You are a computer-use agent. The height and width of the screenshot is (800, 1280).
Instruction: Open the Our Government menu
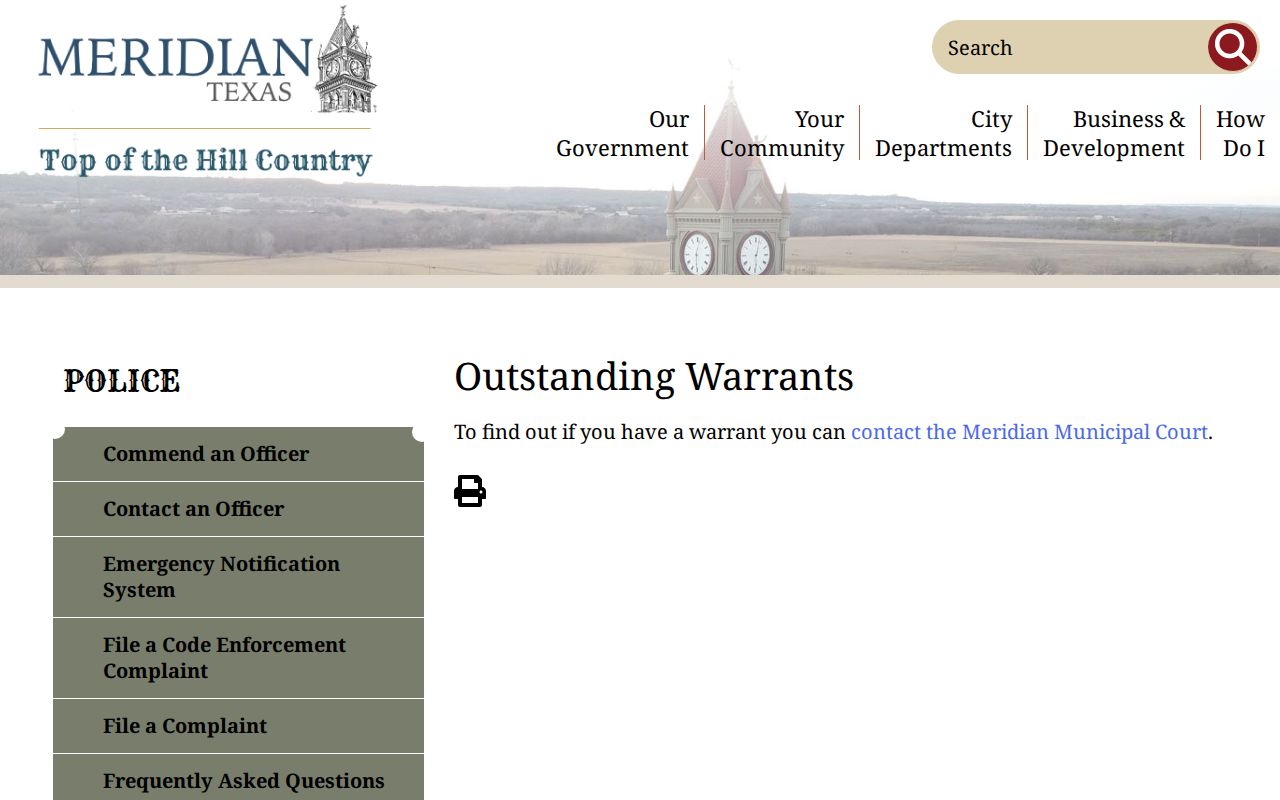coord(622,133)
